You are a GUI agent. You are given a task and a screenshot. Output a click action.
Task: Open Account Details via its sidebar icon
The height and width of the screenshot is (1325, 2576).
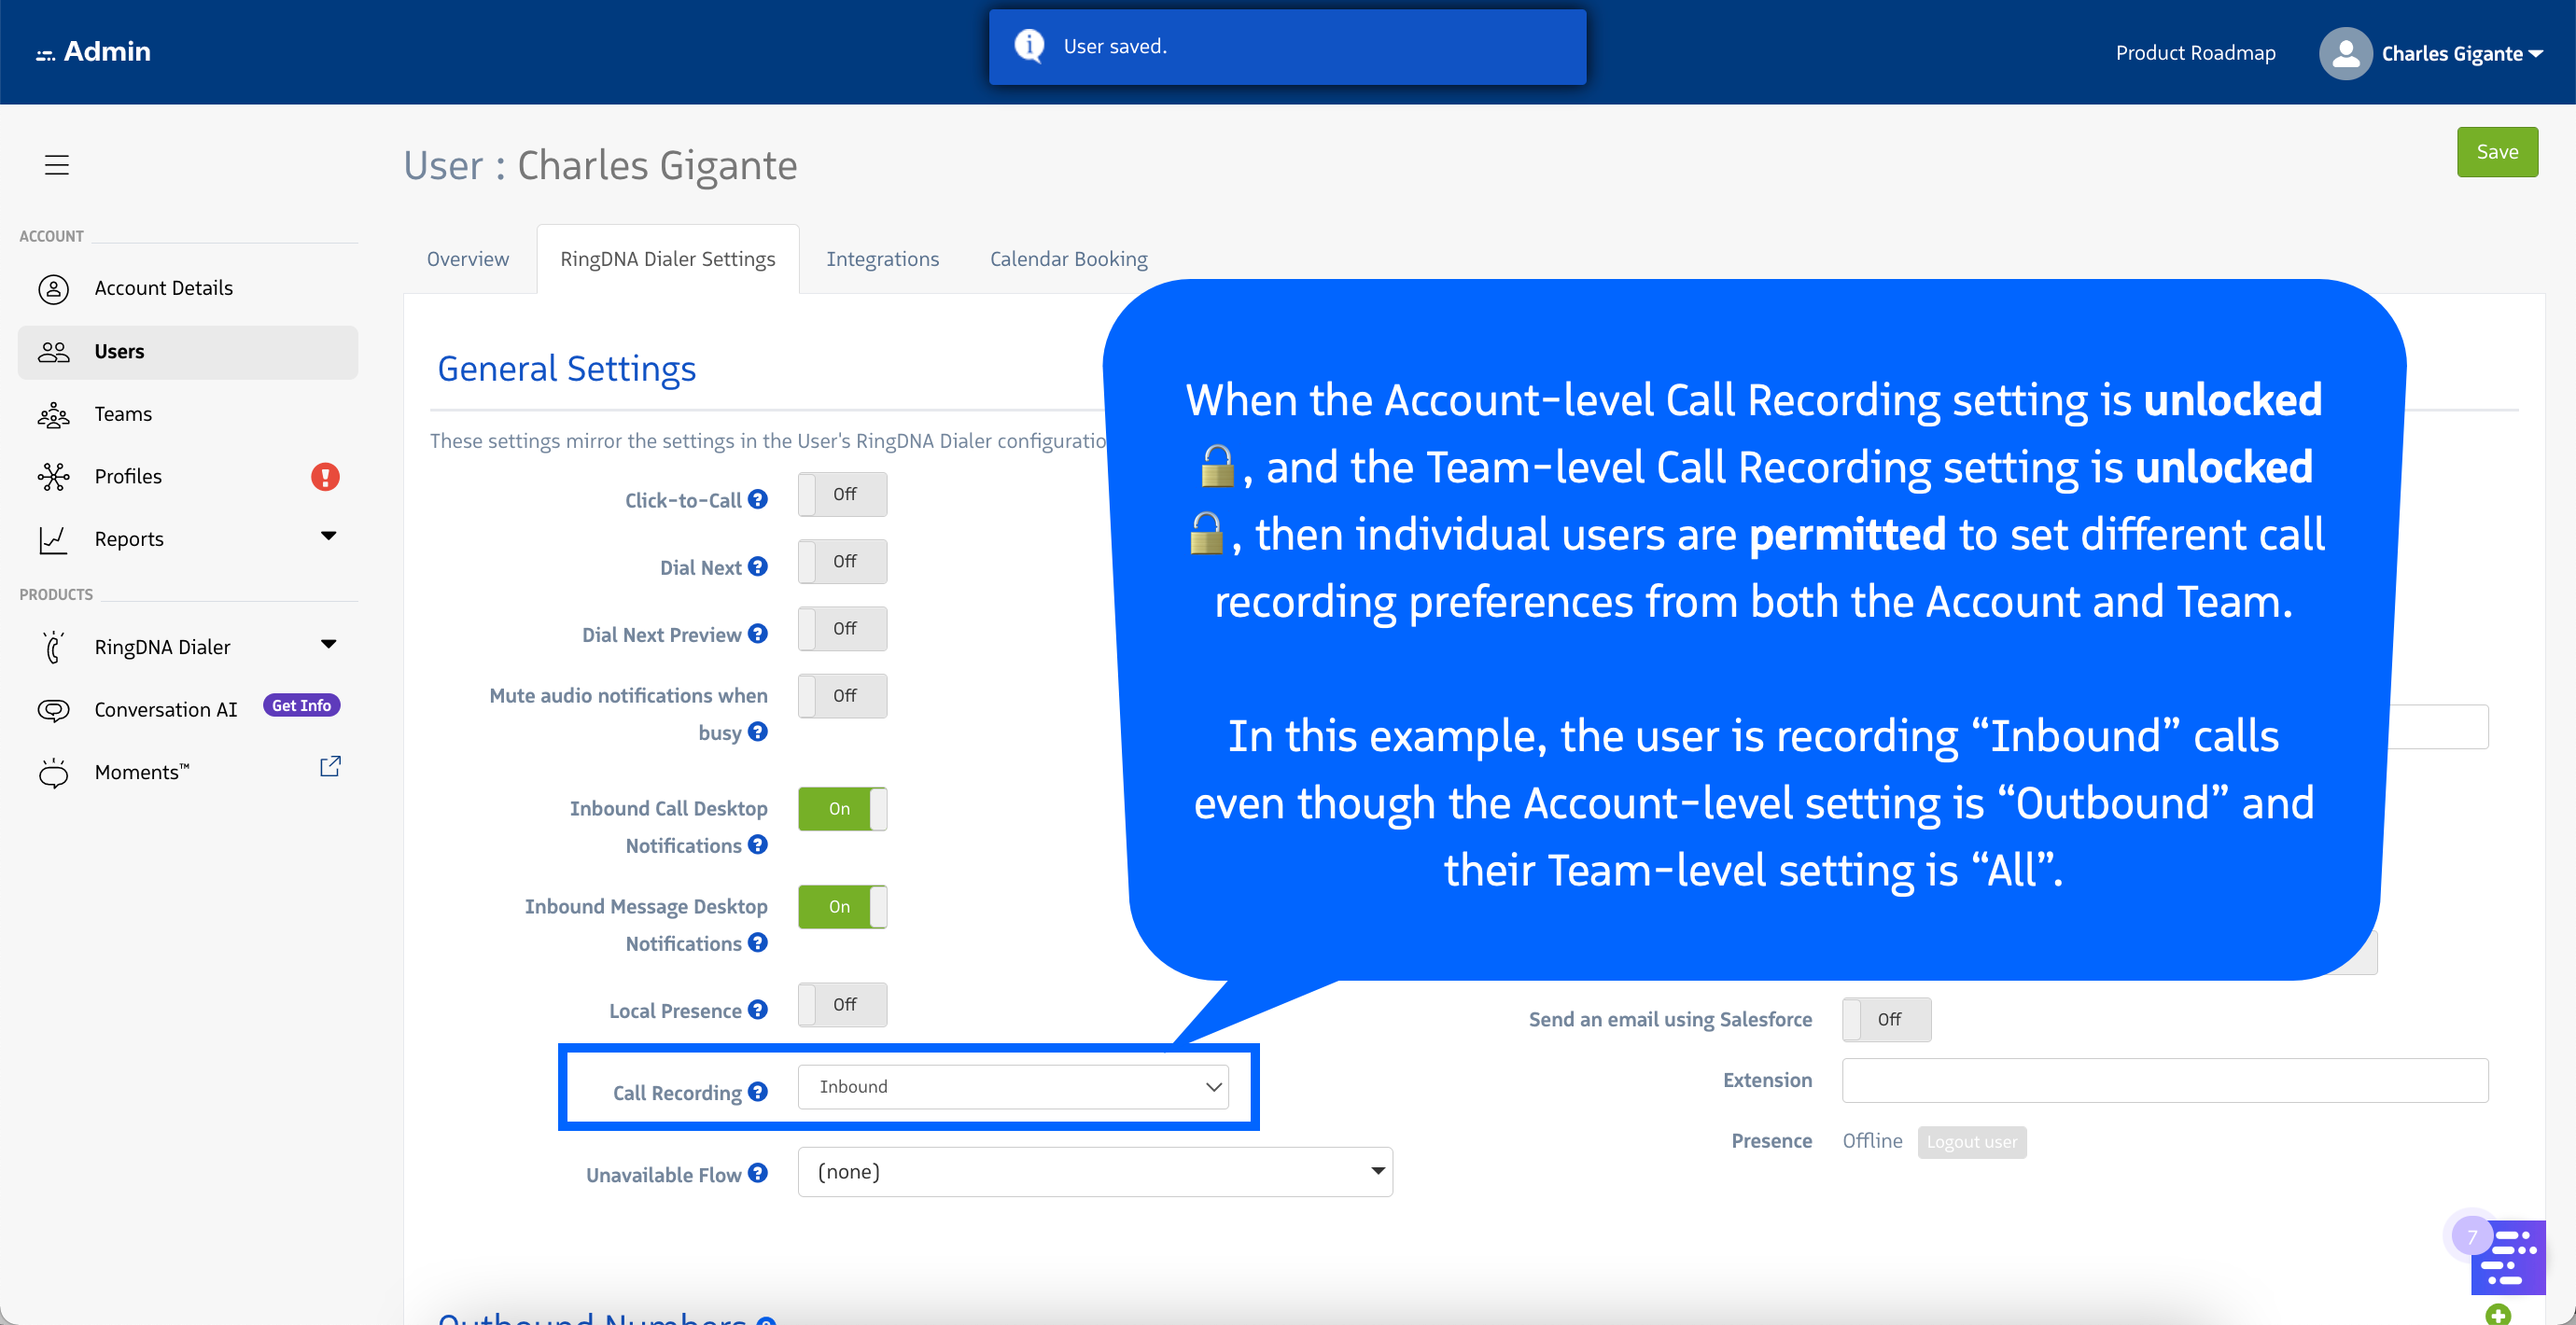(53, 288)
